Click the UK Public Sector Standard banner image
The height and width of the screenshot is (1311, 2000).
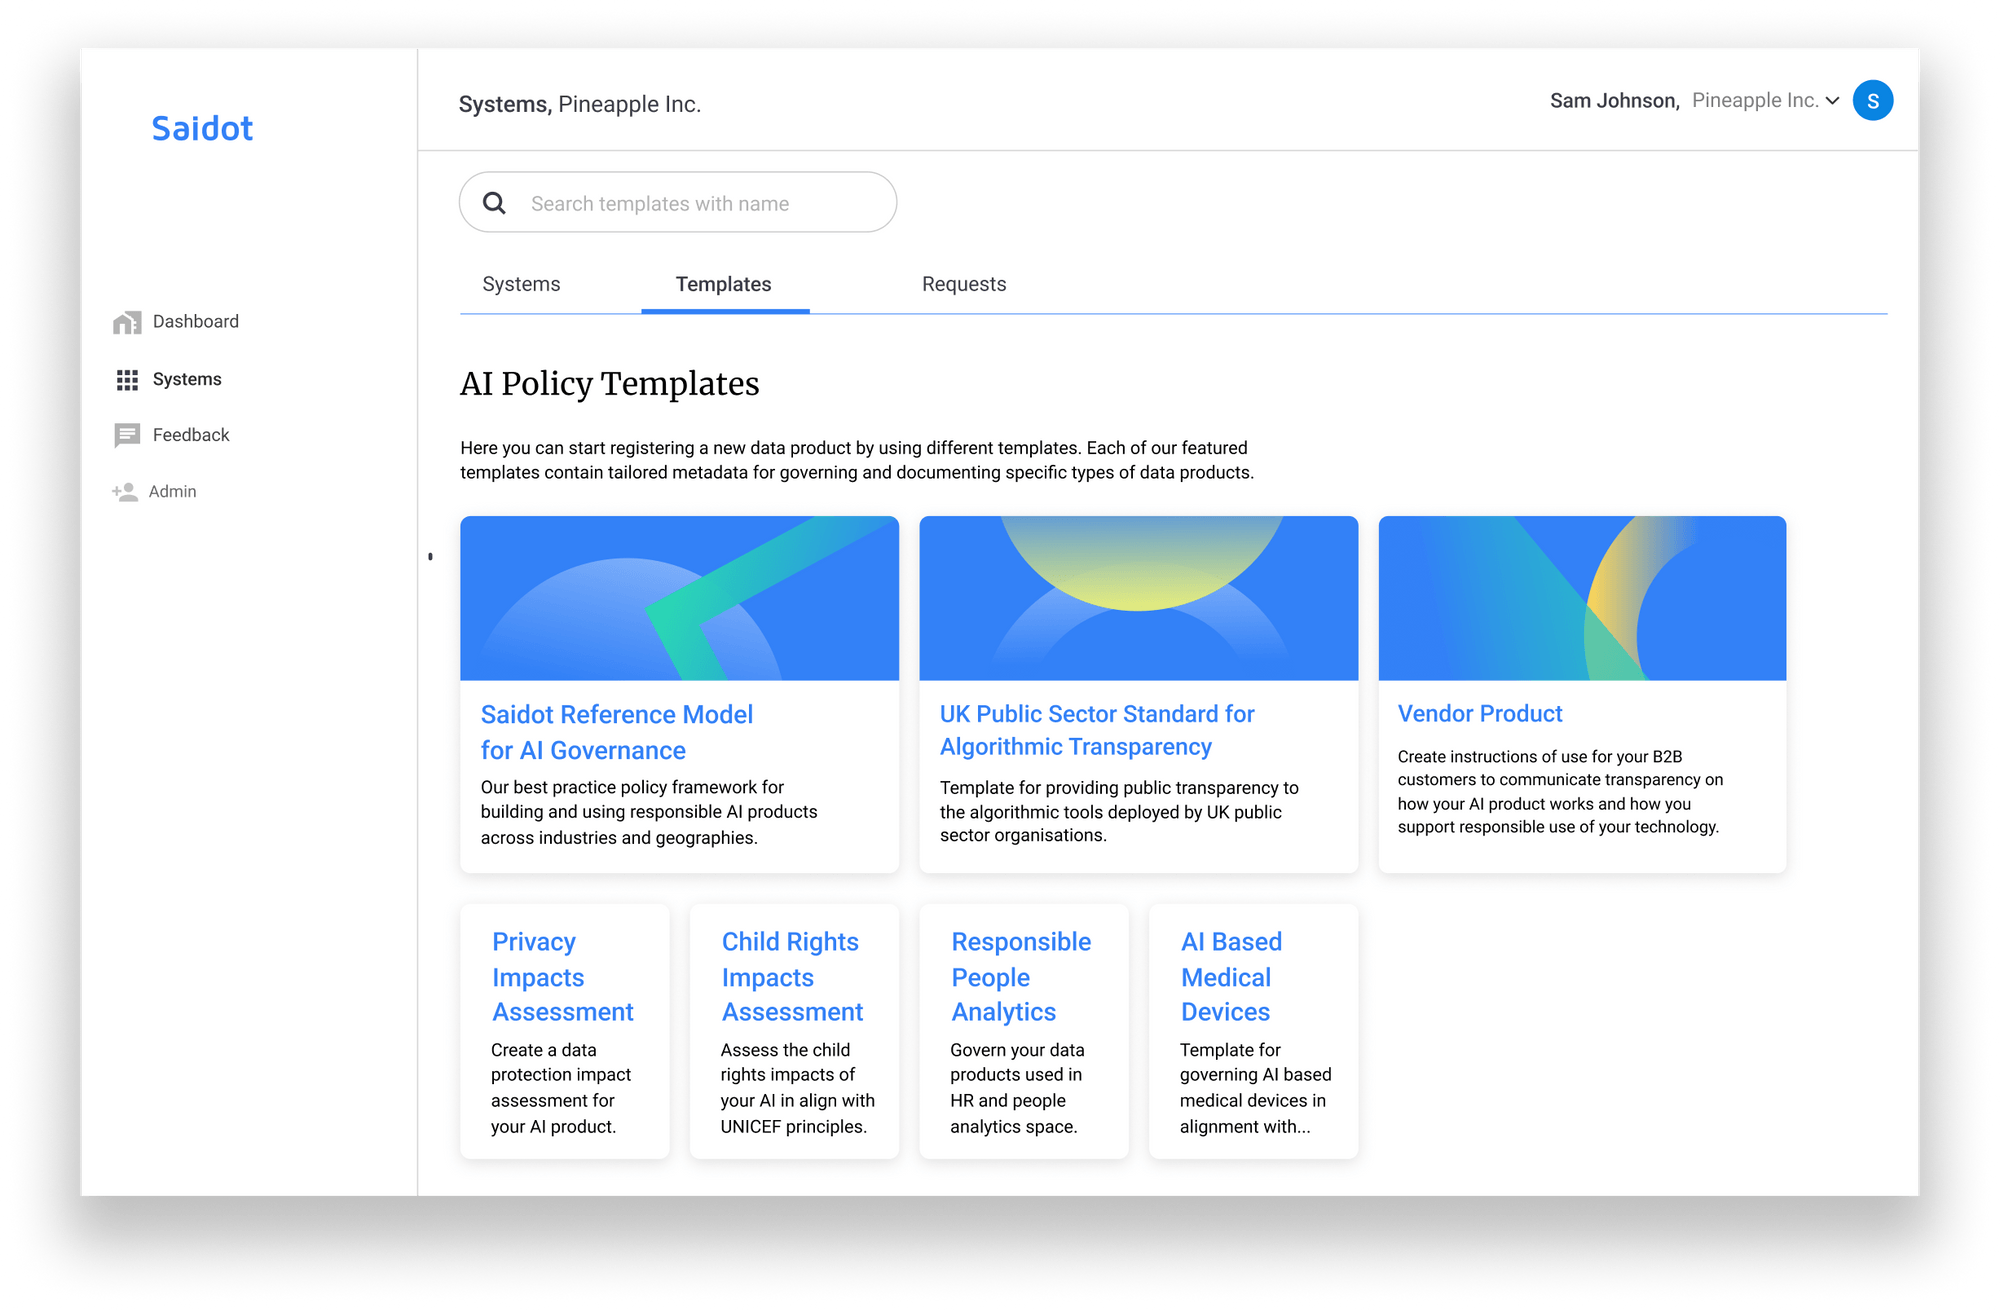1138,597
